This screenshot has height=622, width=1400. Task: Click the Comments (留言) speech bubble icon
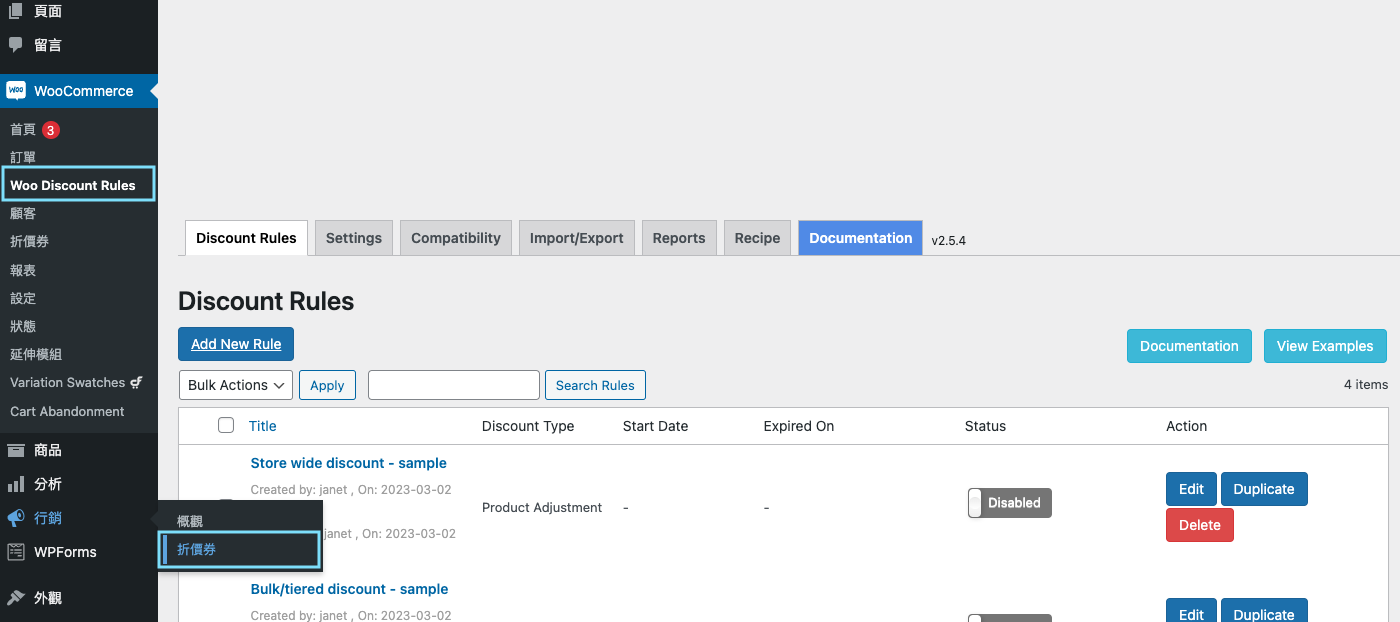[16, 45]
